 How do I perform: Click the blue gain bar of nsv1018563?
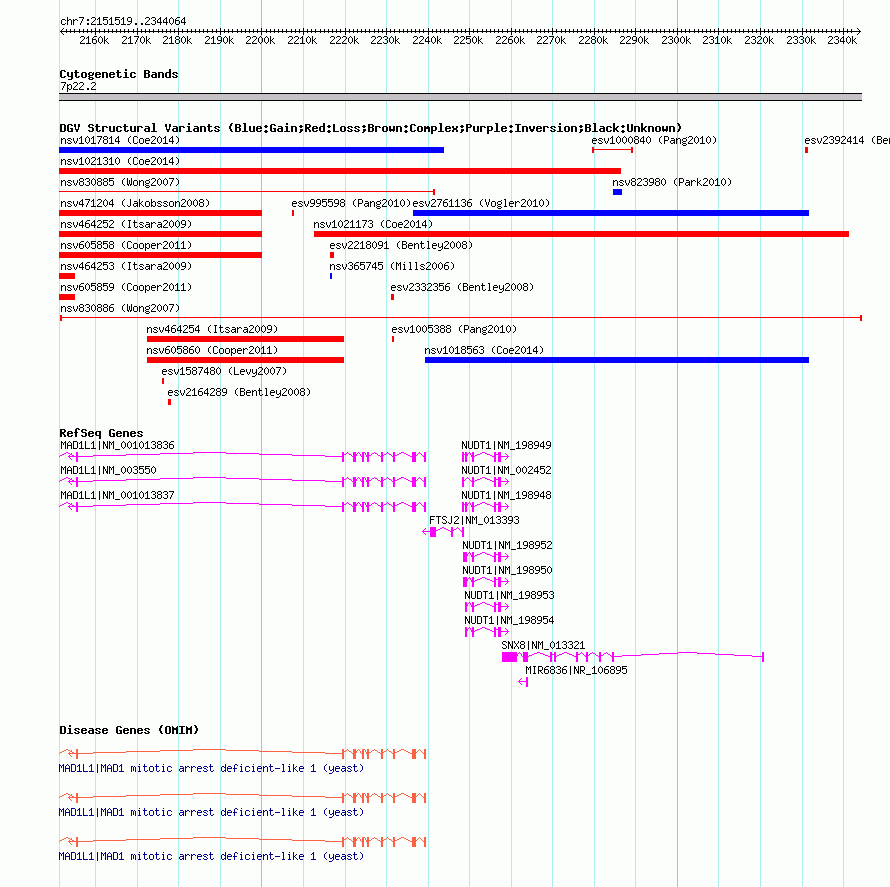(x=617, y=360)
